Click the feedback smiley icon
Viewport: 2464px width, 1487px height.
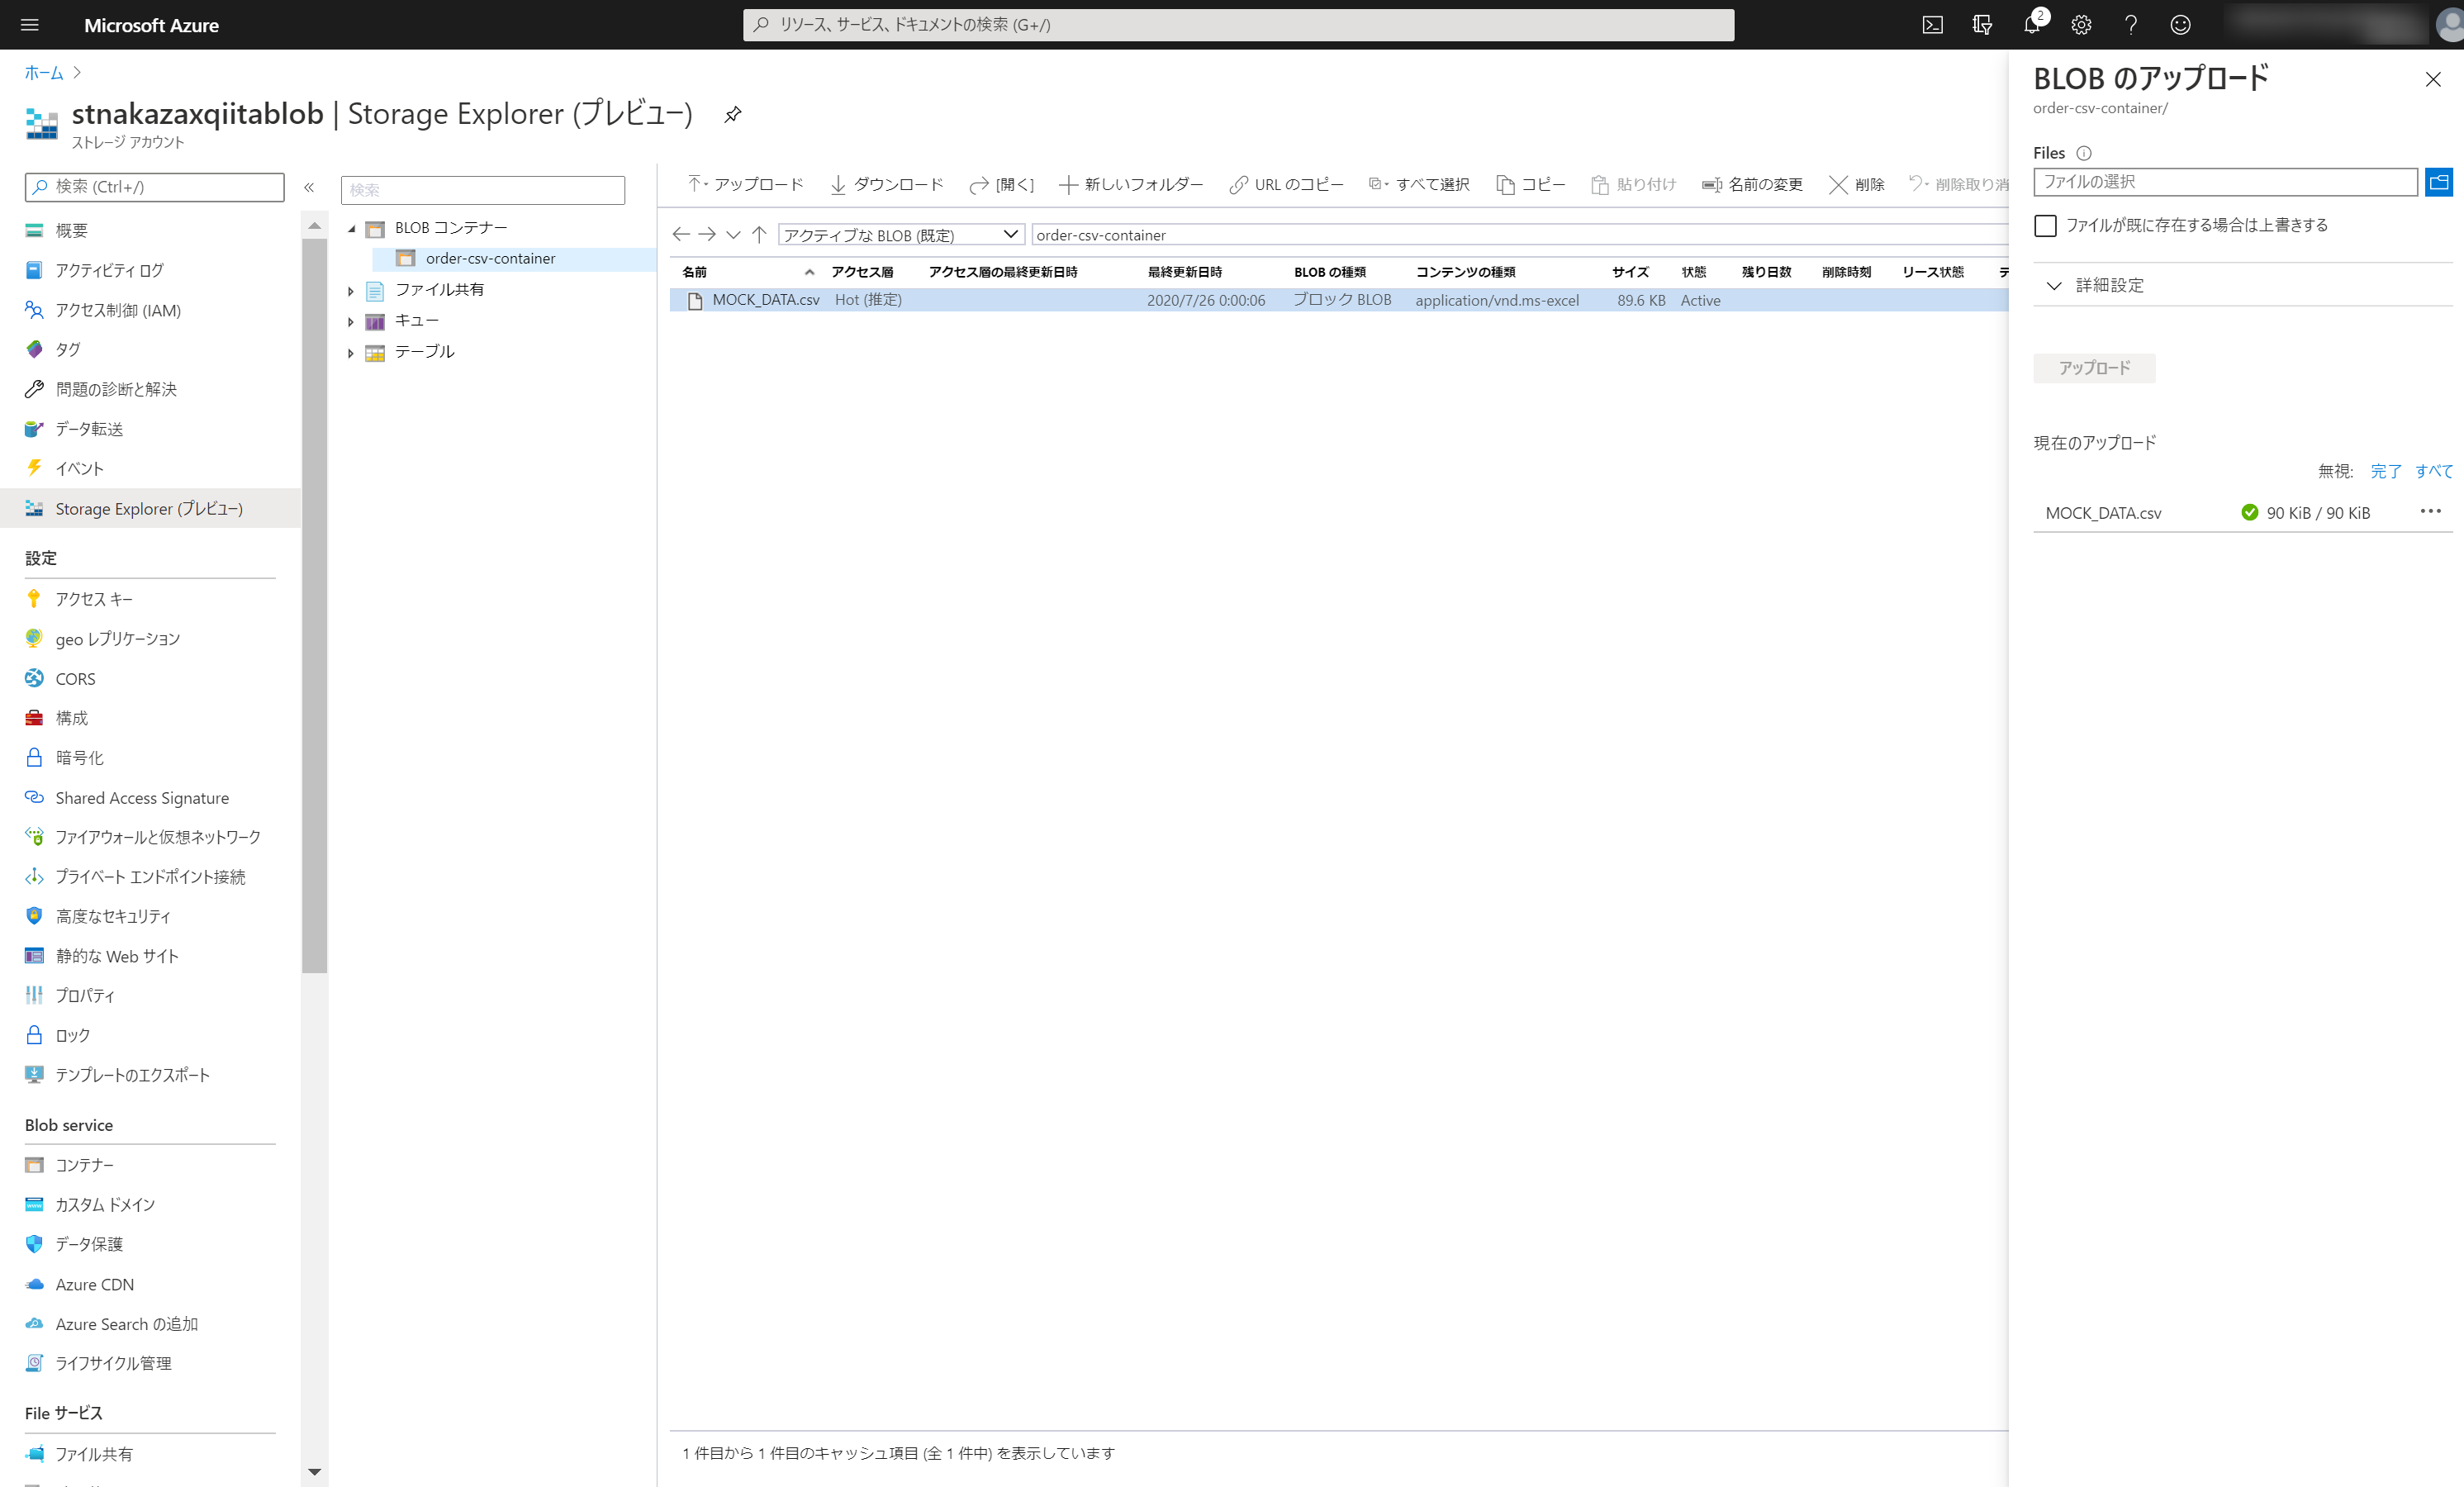pos(2180,25)
